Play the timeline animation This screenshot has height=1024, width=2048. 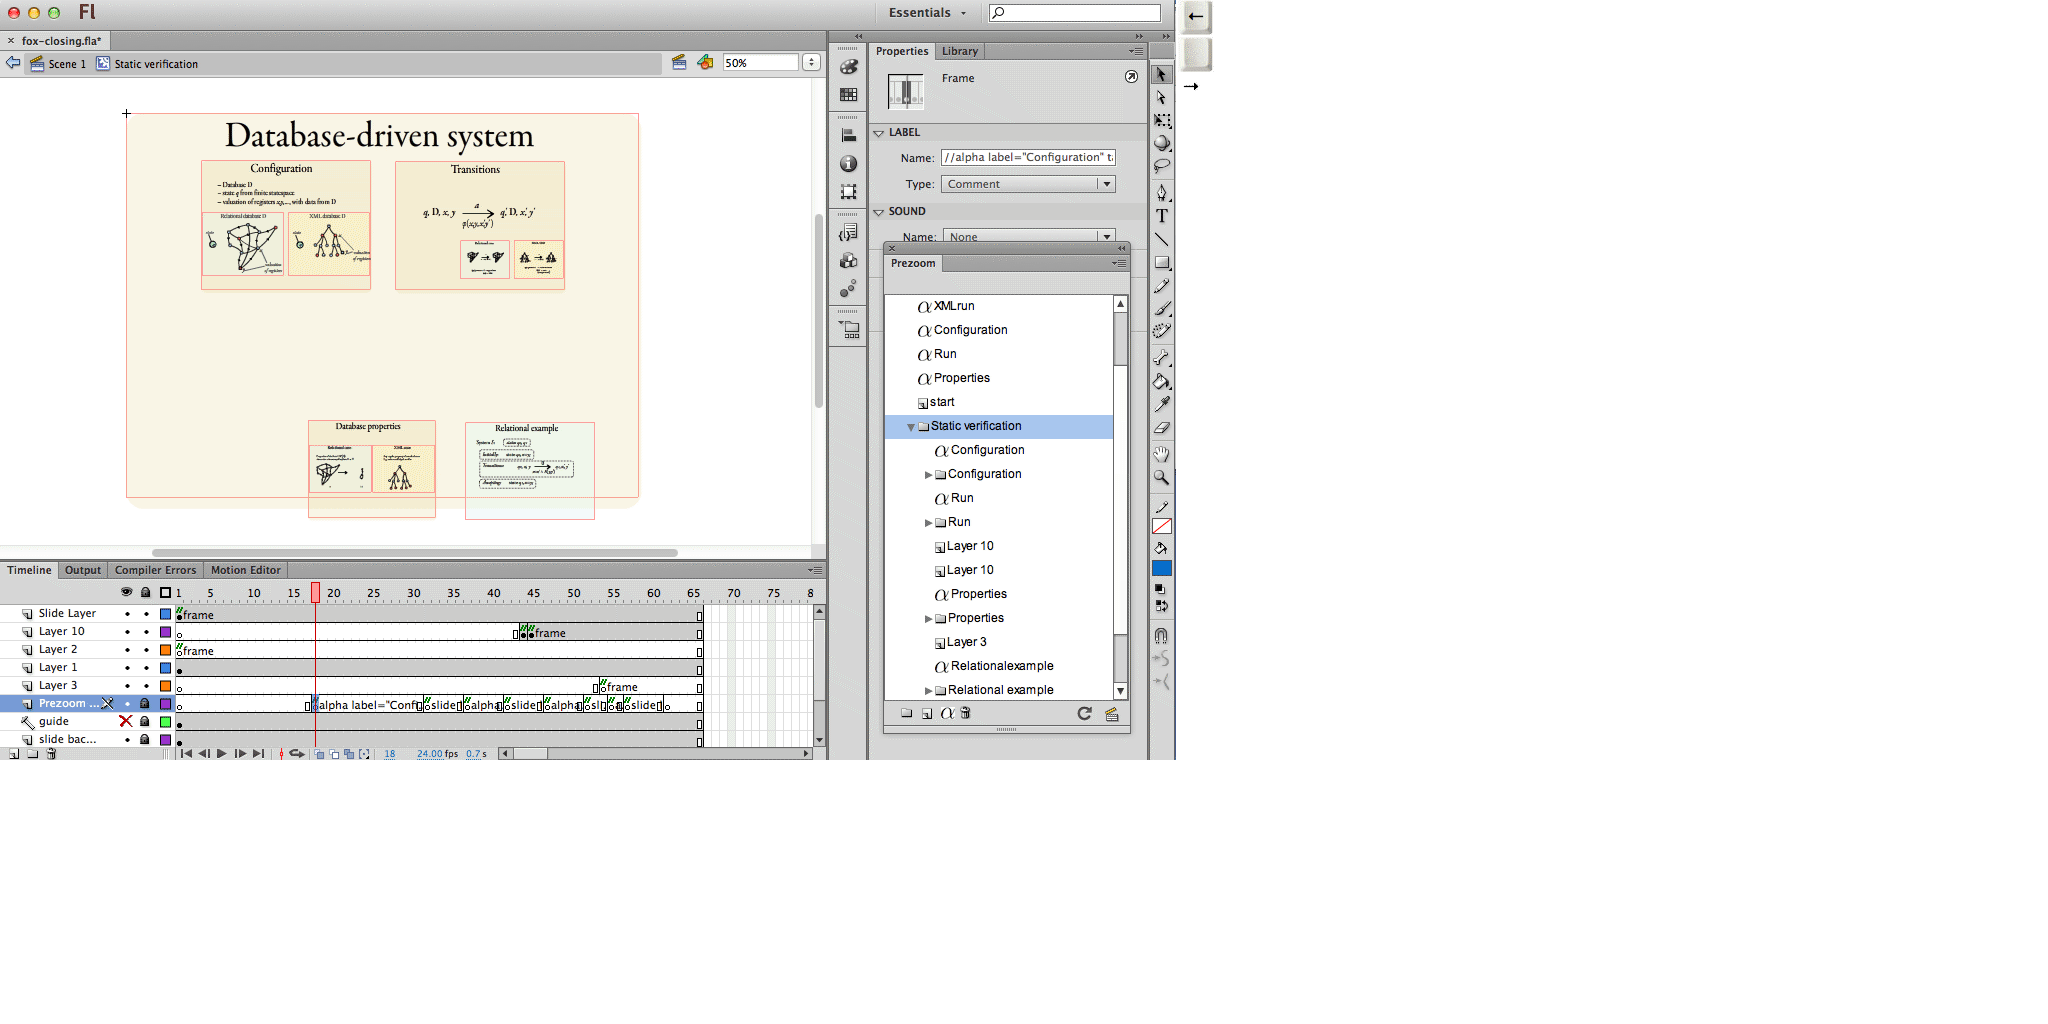(222, 754)
